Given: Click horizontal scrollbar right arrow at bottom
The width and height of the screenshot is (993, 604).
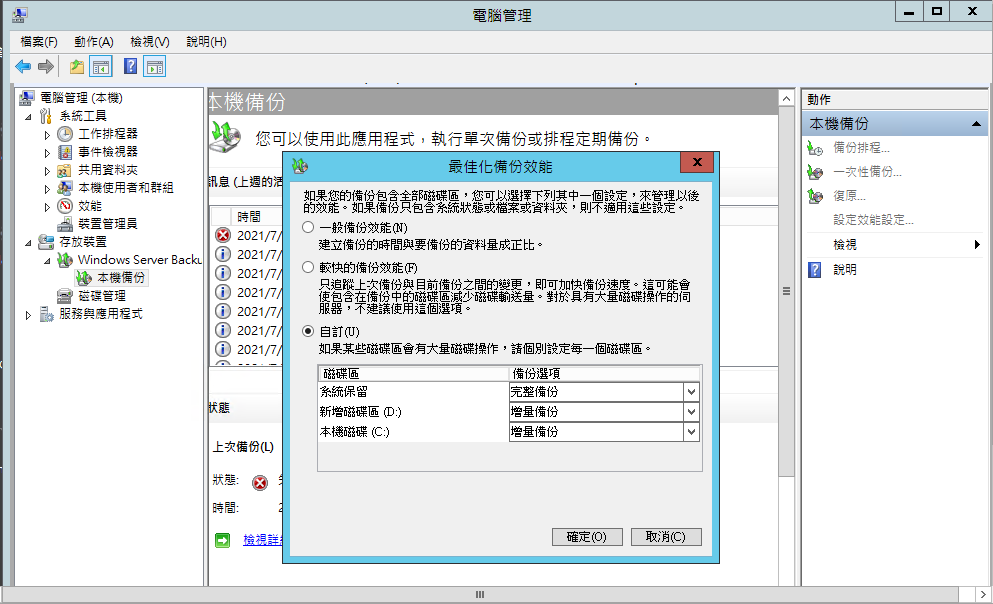Looking at the screenshot, I should click(983, 595).
